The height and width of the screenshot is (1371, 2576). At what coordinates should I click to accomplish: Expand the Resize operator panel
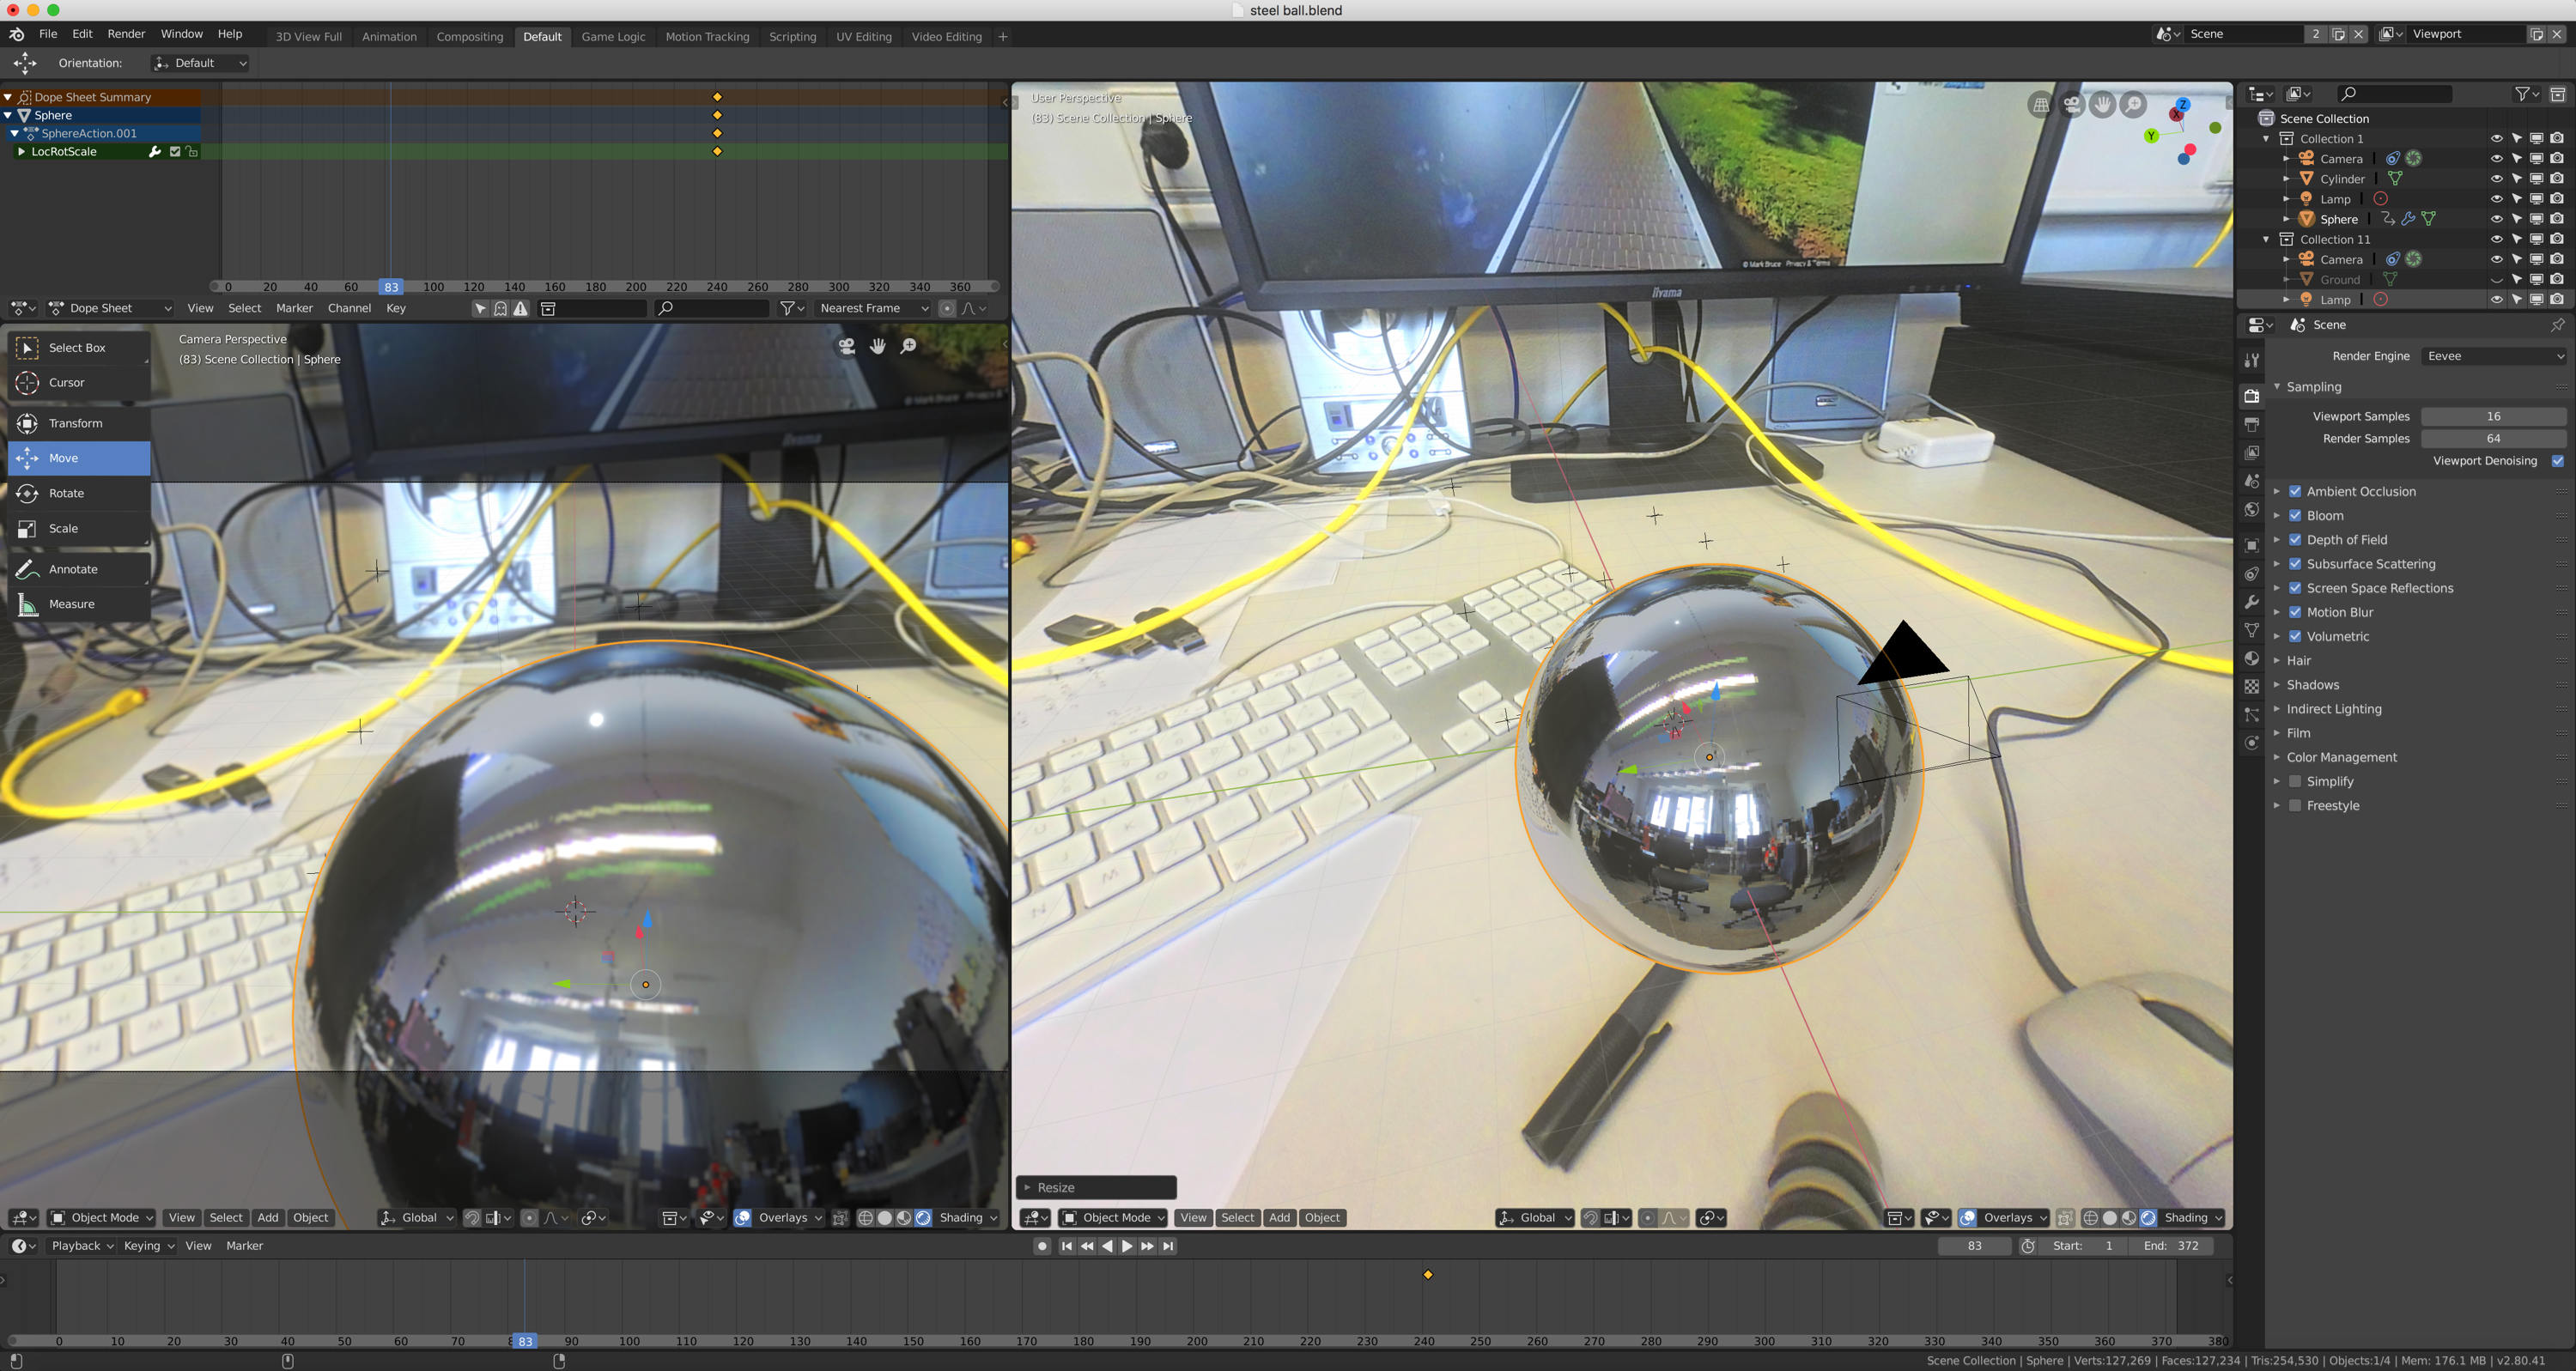[1096, 1188]
